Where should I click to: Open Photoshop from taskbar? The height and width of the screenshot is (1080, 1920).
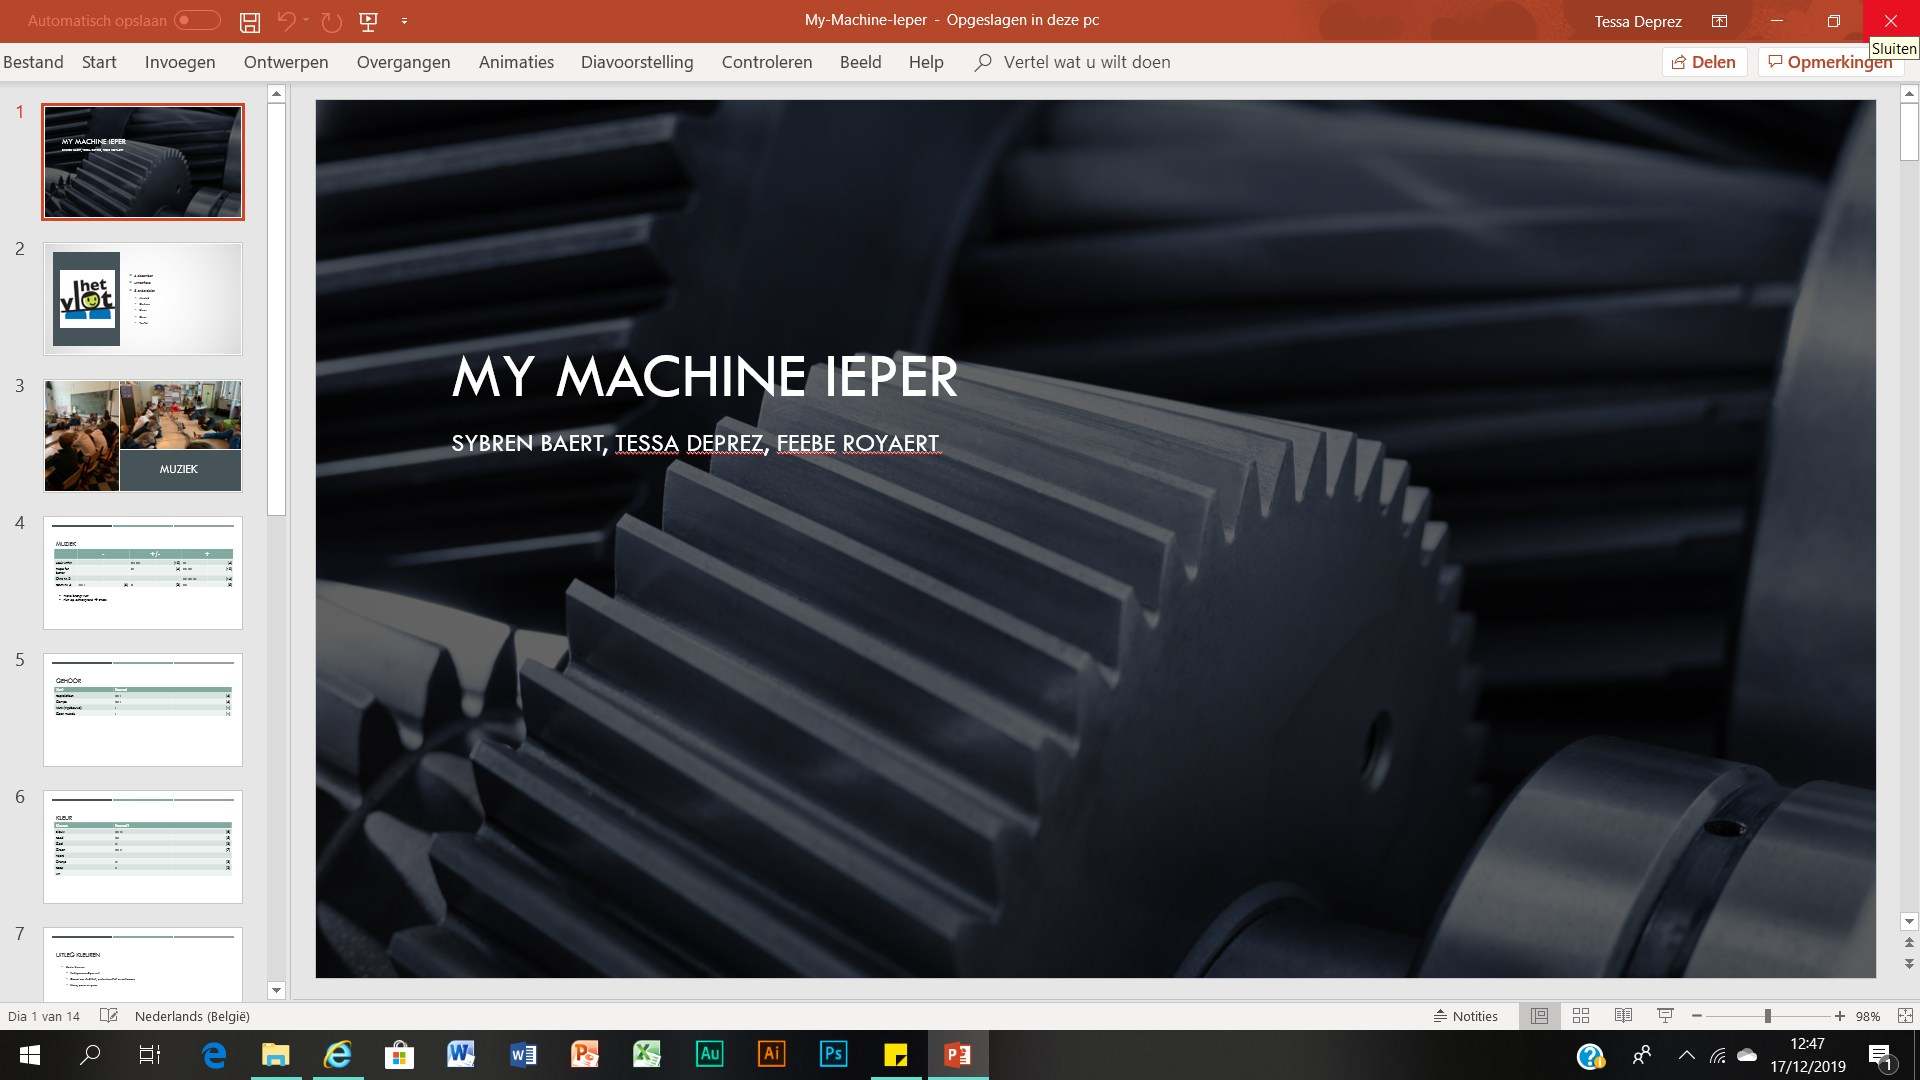[833, 1054]
